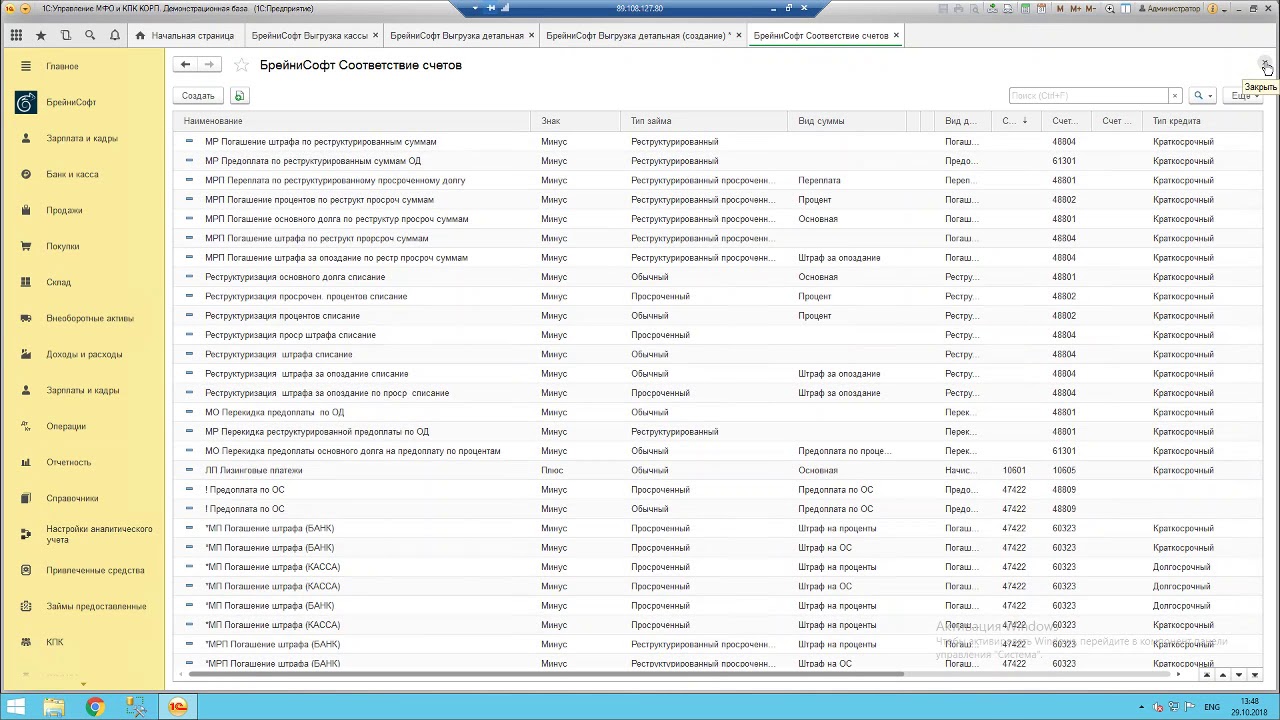Image resolution: width=1280 pixels, height=720 pixels.
Task: Close БрейниСофт Выгрузка кассы tab
Action: point(375,35)
